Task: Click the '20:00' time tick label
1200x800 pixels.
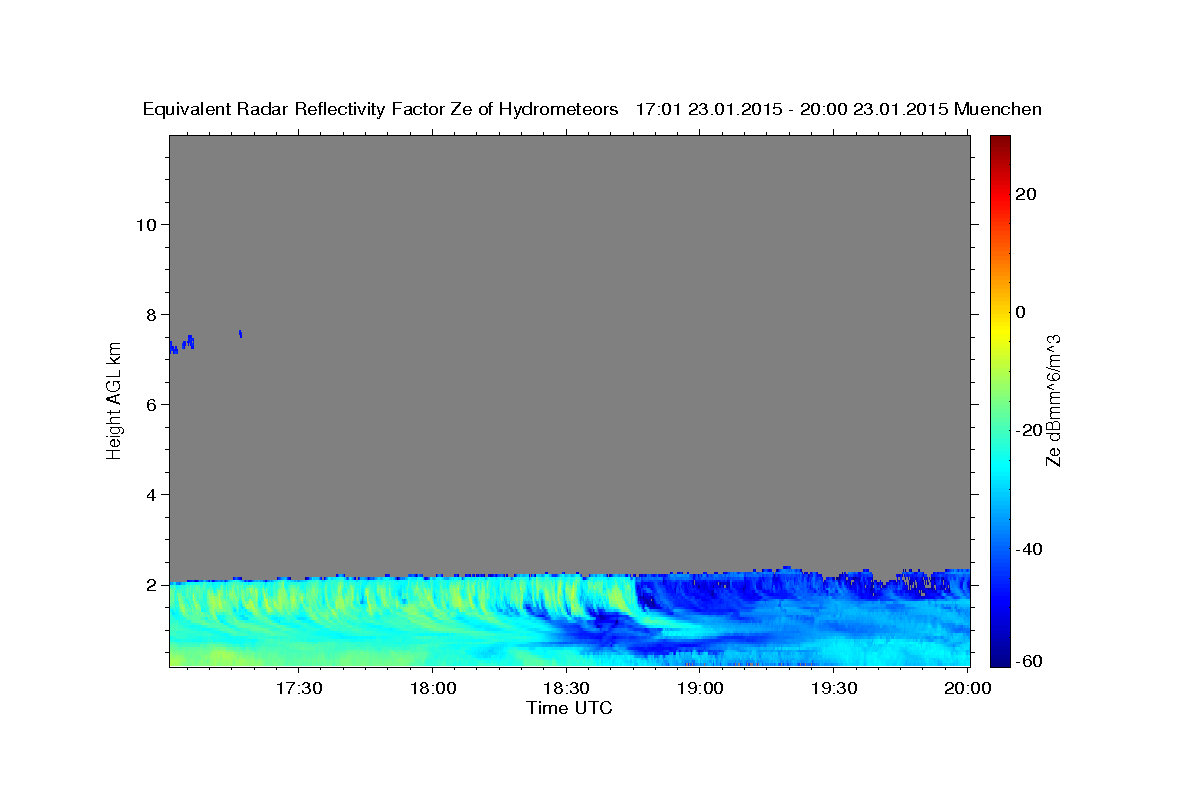Action: pos(968,689)
